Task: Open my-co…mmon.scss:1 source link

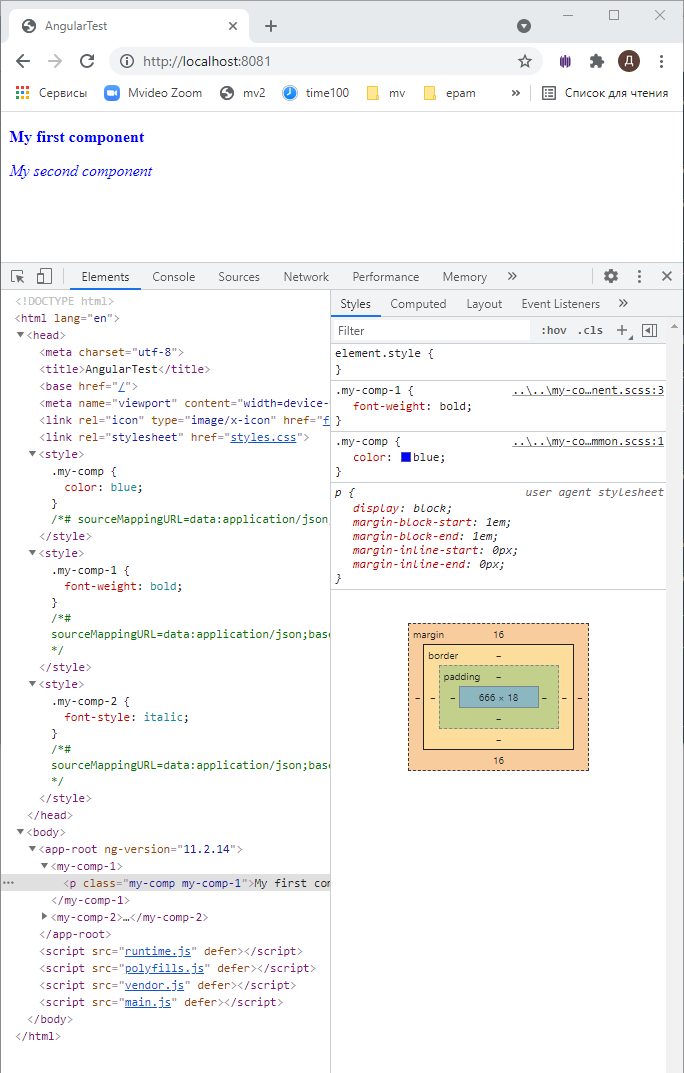Action: 588,441
